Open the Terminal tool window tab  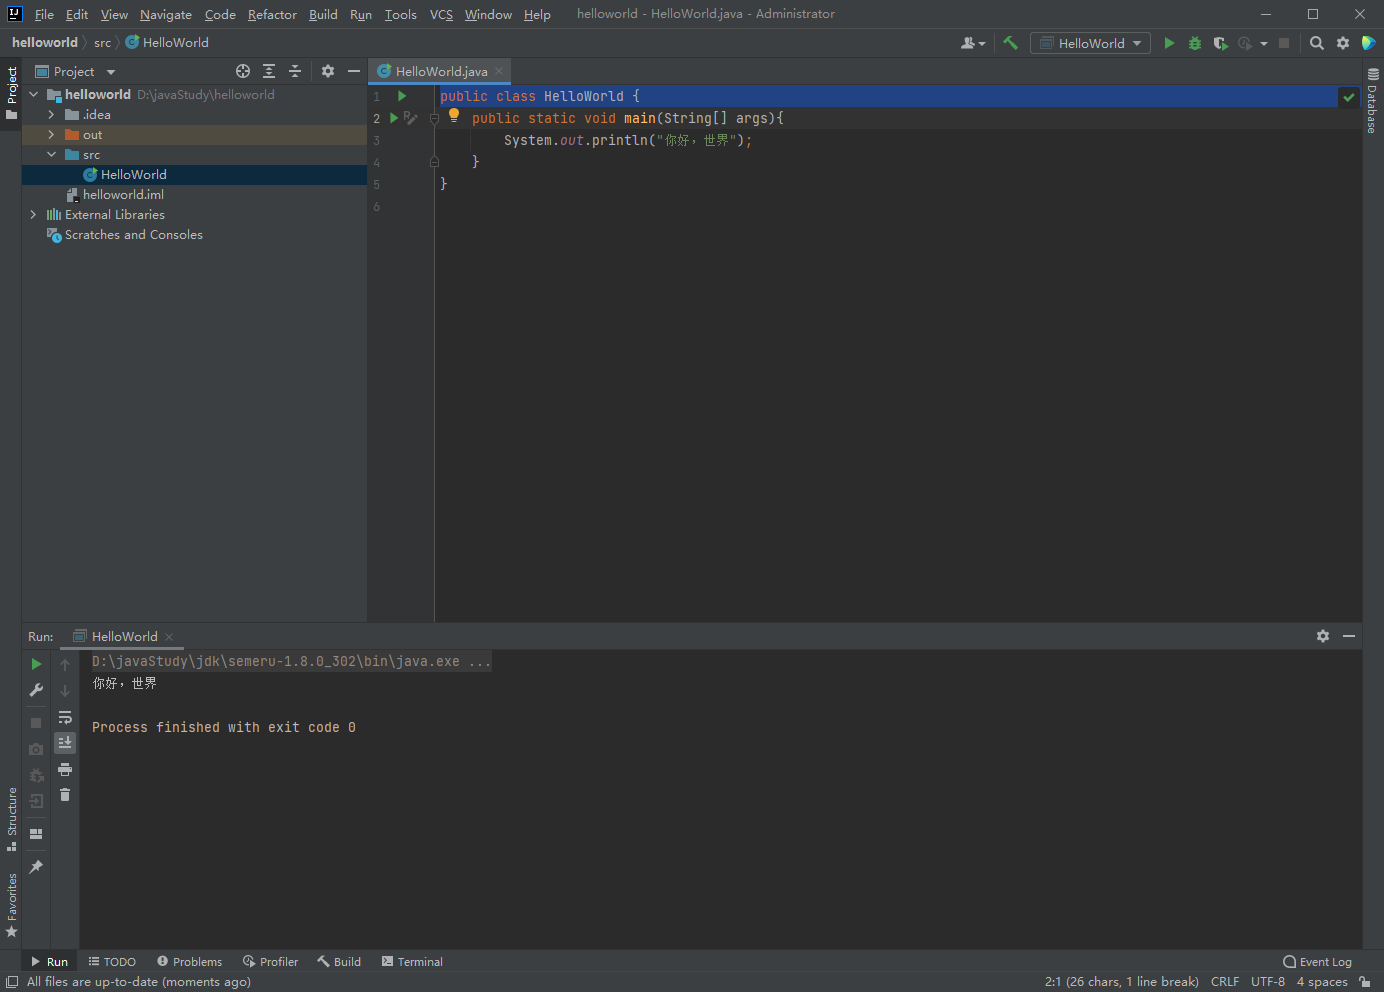[412, 962]
